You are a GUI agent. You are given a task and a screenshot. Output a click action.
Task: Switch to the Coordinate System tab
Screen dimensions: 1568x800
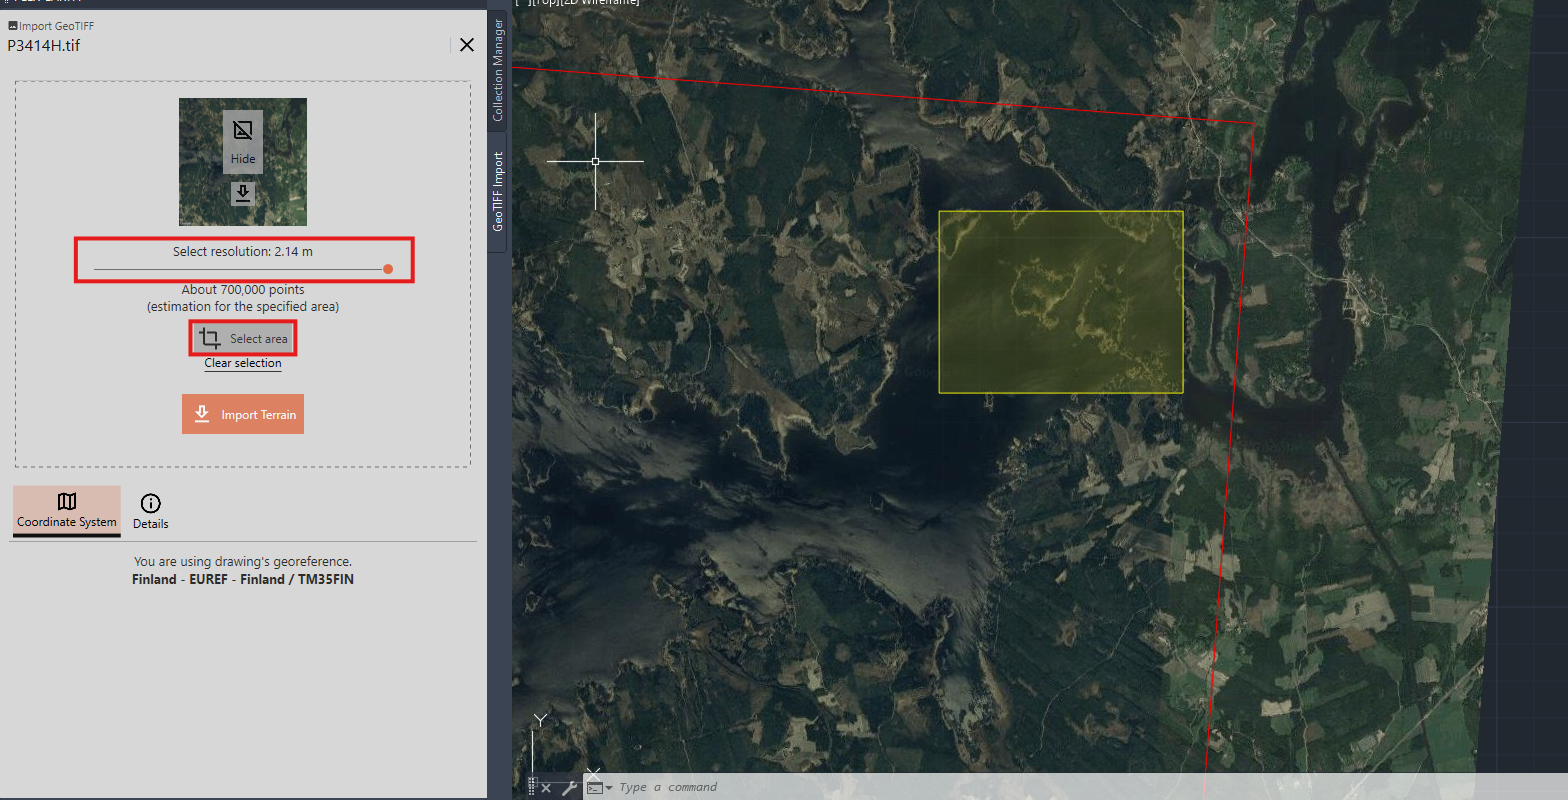pos(67,511)
